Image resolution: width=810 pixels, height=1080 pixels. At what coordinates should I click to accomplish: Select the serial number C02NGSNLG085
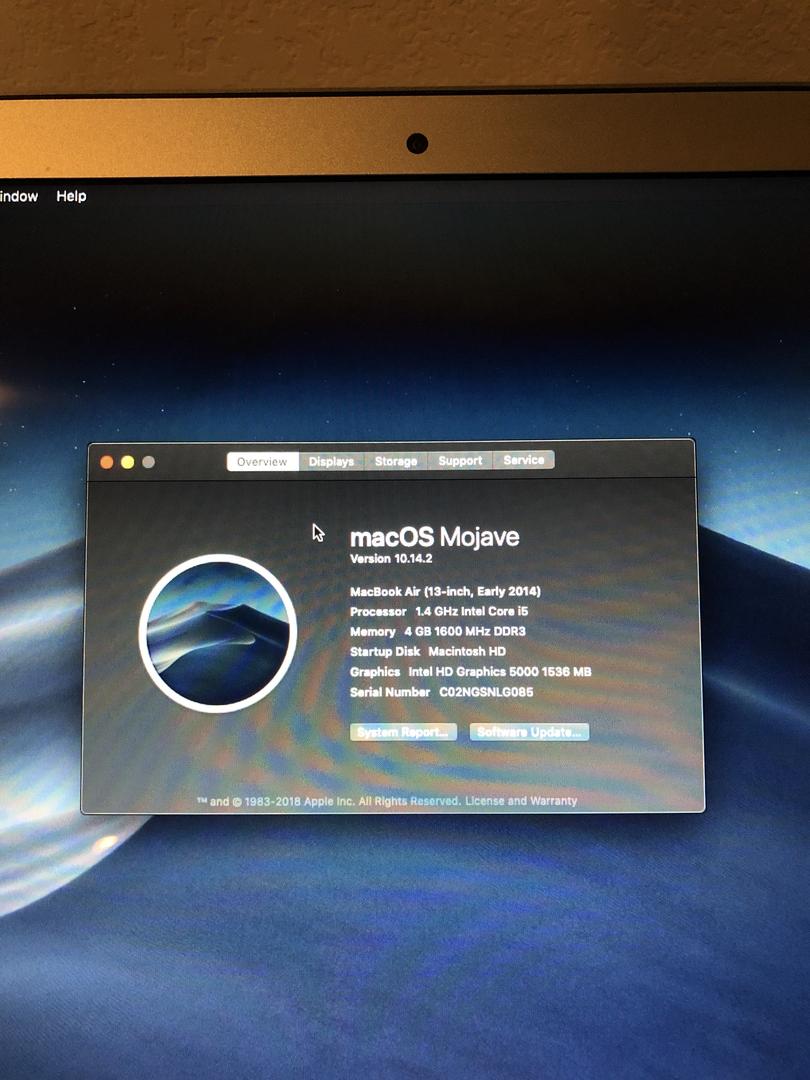[486, 692]
